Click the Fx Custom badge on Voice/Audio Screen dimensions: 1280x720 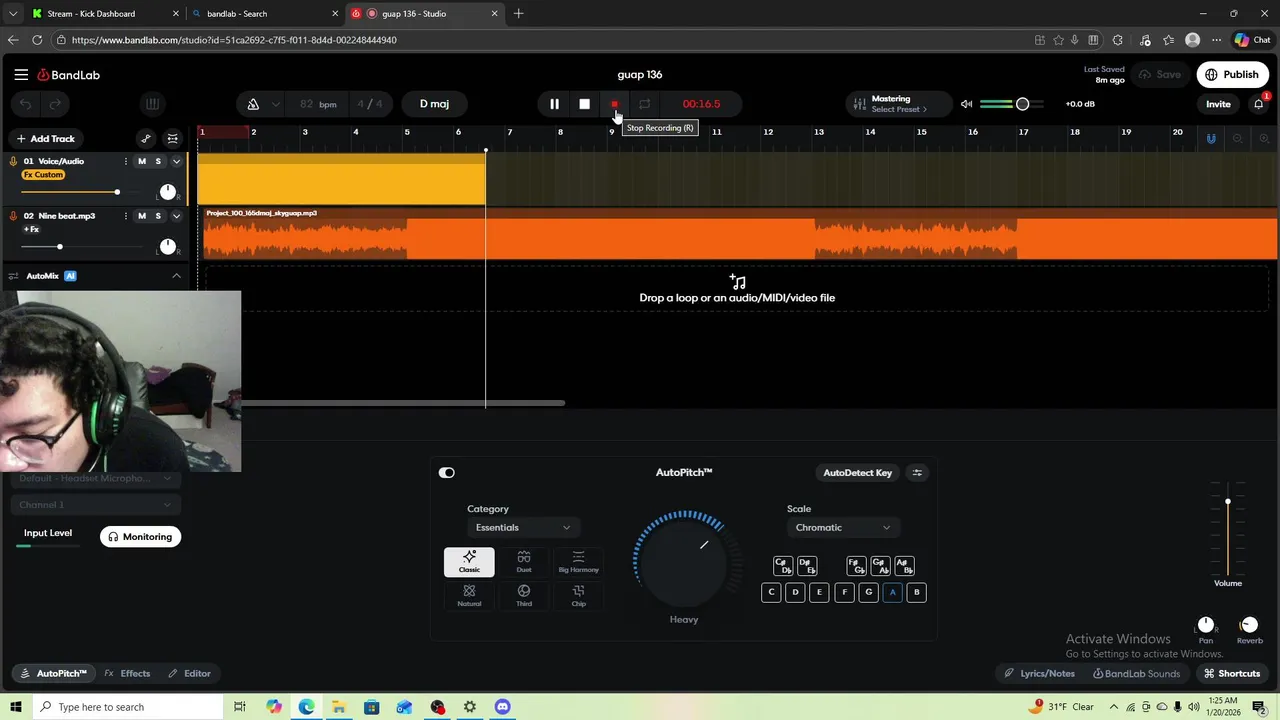(43, 175)
